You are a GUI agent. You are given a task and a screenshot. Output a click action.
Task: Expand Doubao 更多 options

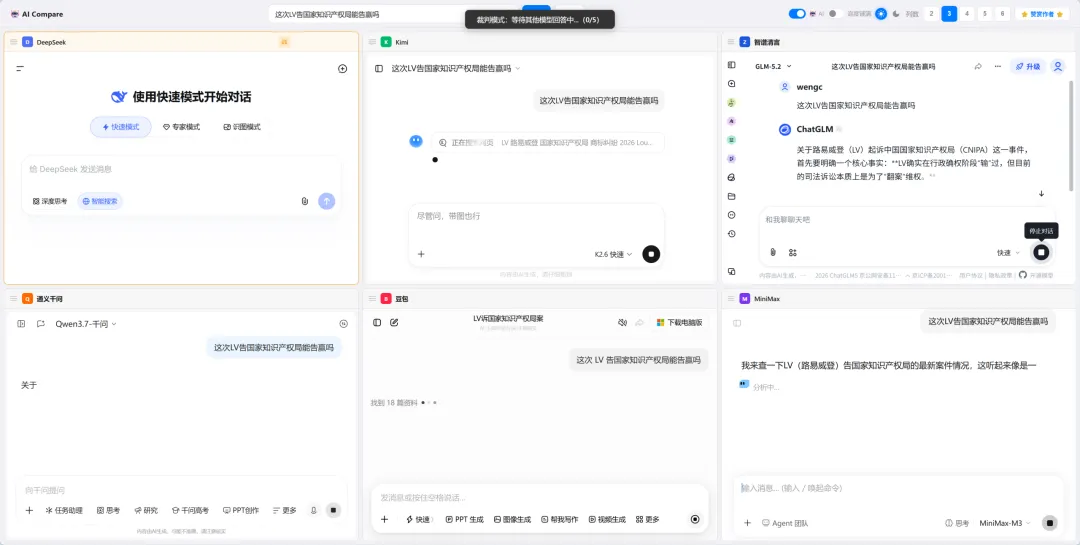coord(647,520)
